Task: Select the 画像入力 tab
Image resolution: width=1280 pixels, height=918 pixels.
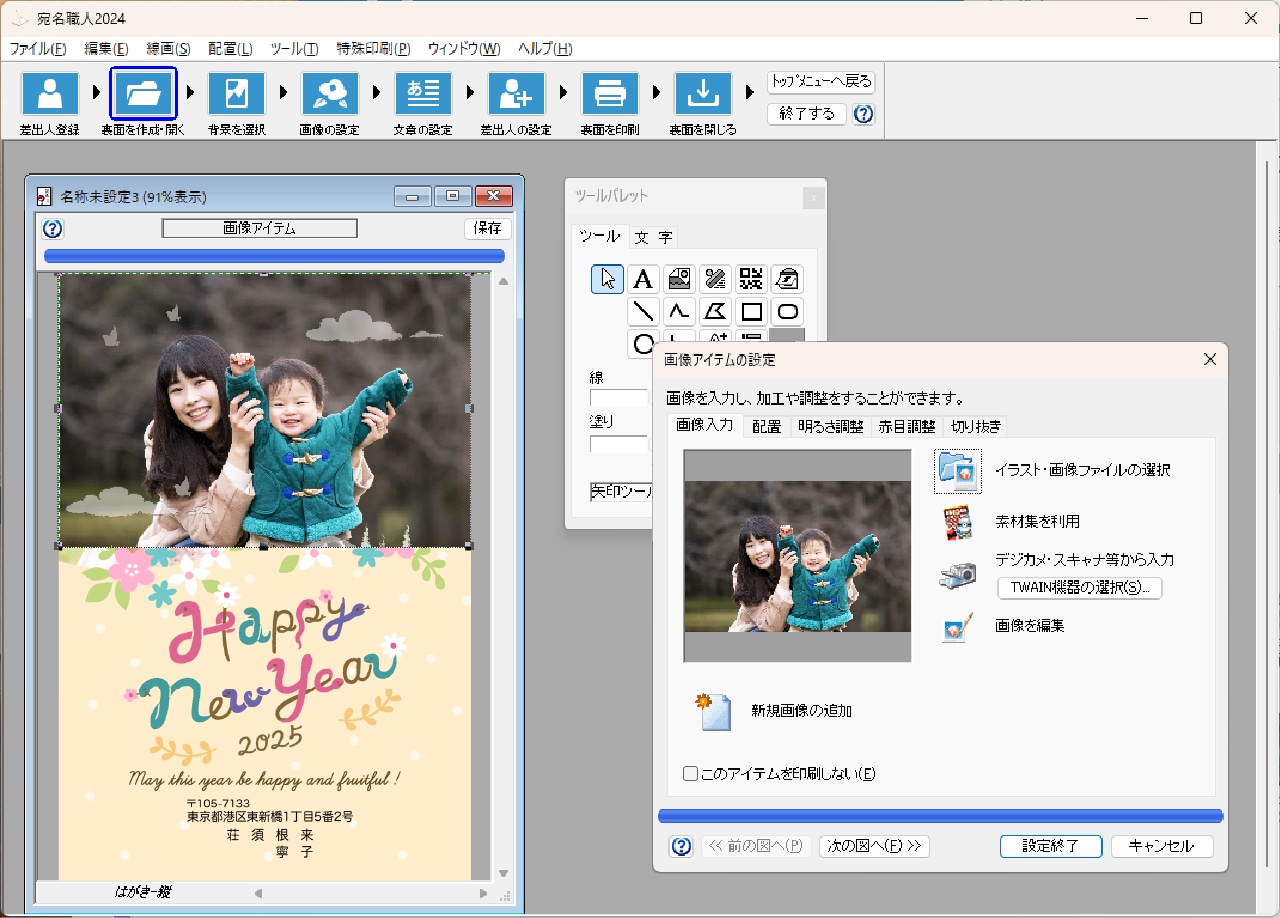Action: 704,425
